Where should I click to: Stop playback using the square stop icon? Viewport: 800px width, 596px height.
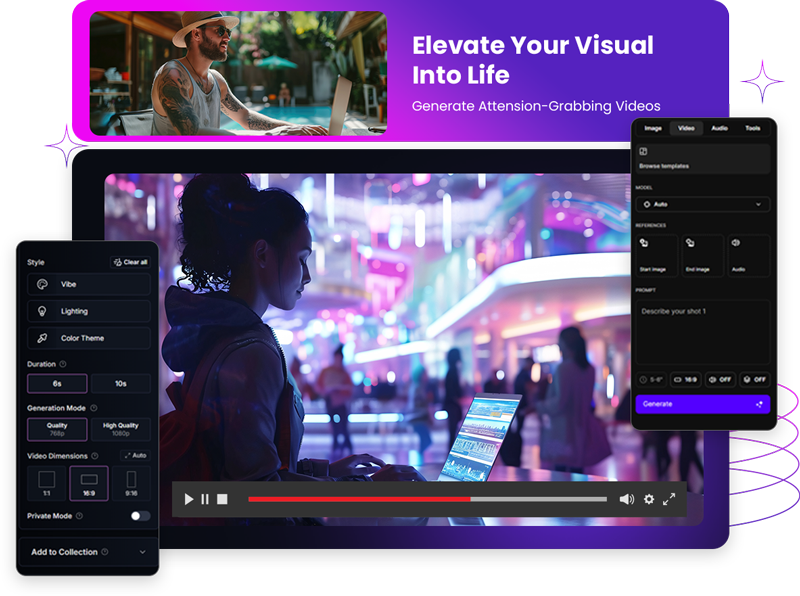(x=222, y=499)
